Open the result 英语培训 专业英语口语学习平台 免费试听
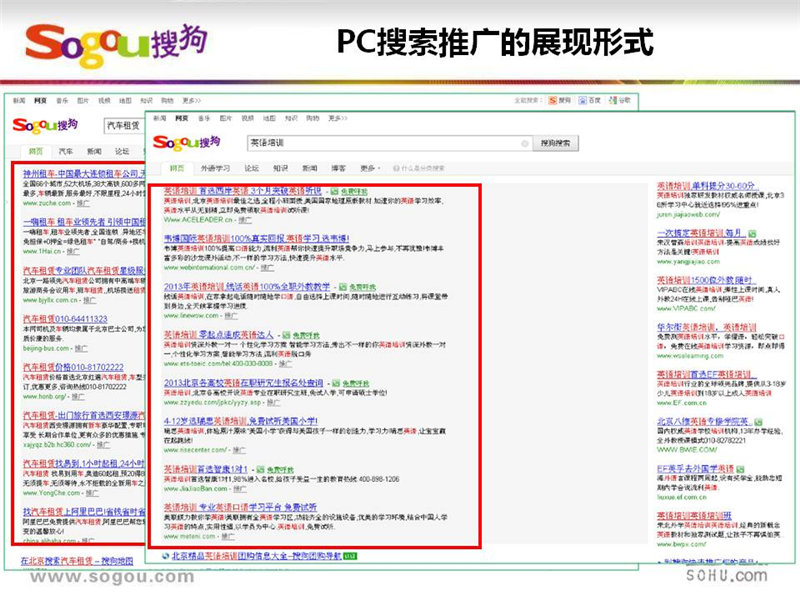The width and height of the screenshot is (800, 600). [x=240, y=507]
